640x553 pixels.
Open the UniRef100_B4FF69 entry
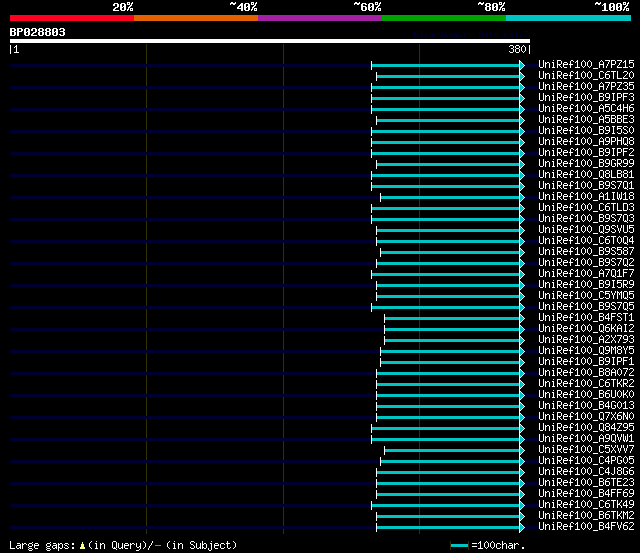coord(586,494)
